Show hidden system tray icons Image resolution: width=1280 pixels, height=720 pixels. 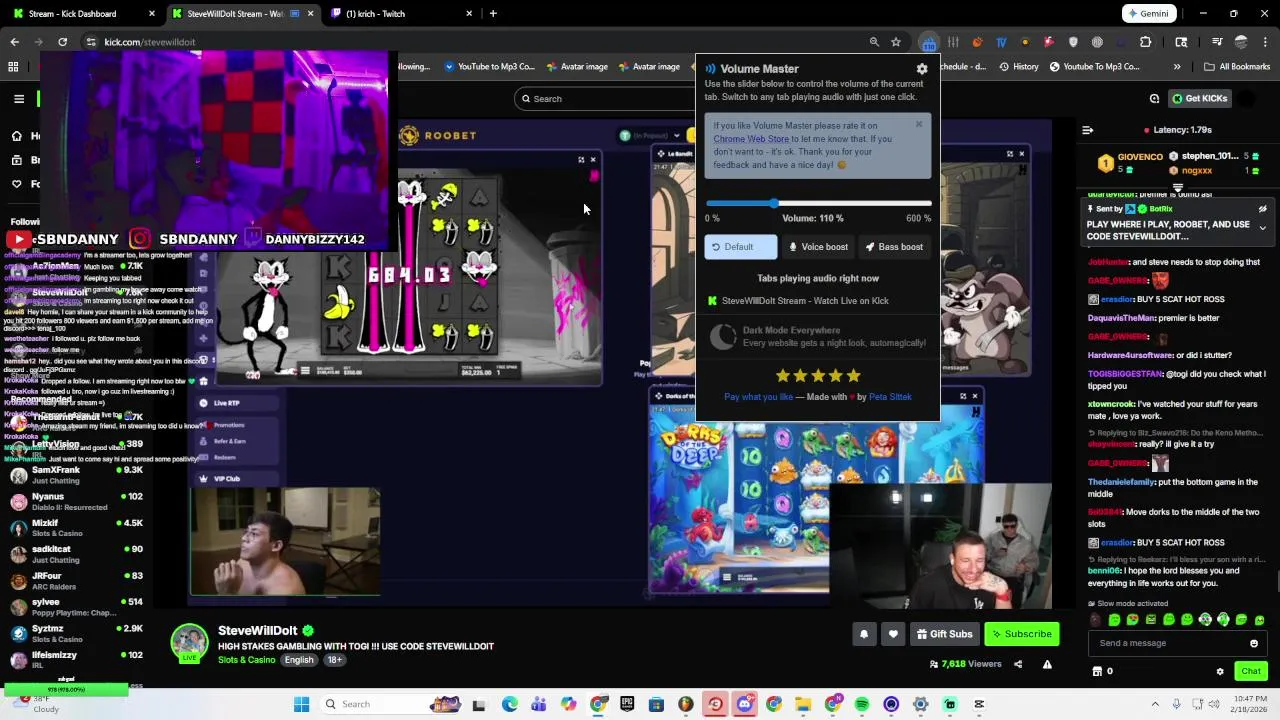[1155, 704]
